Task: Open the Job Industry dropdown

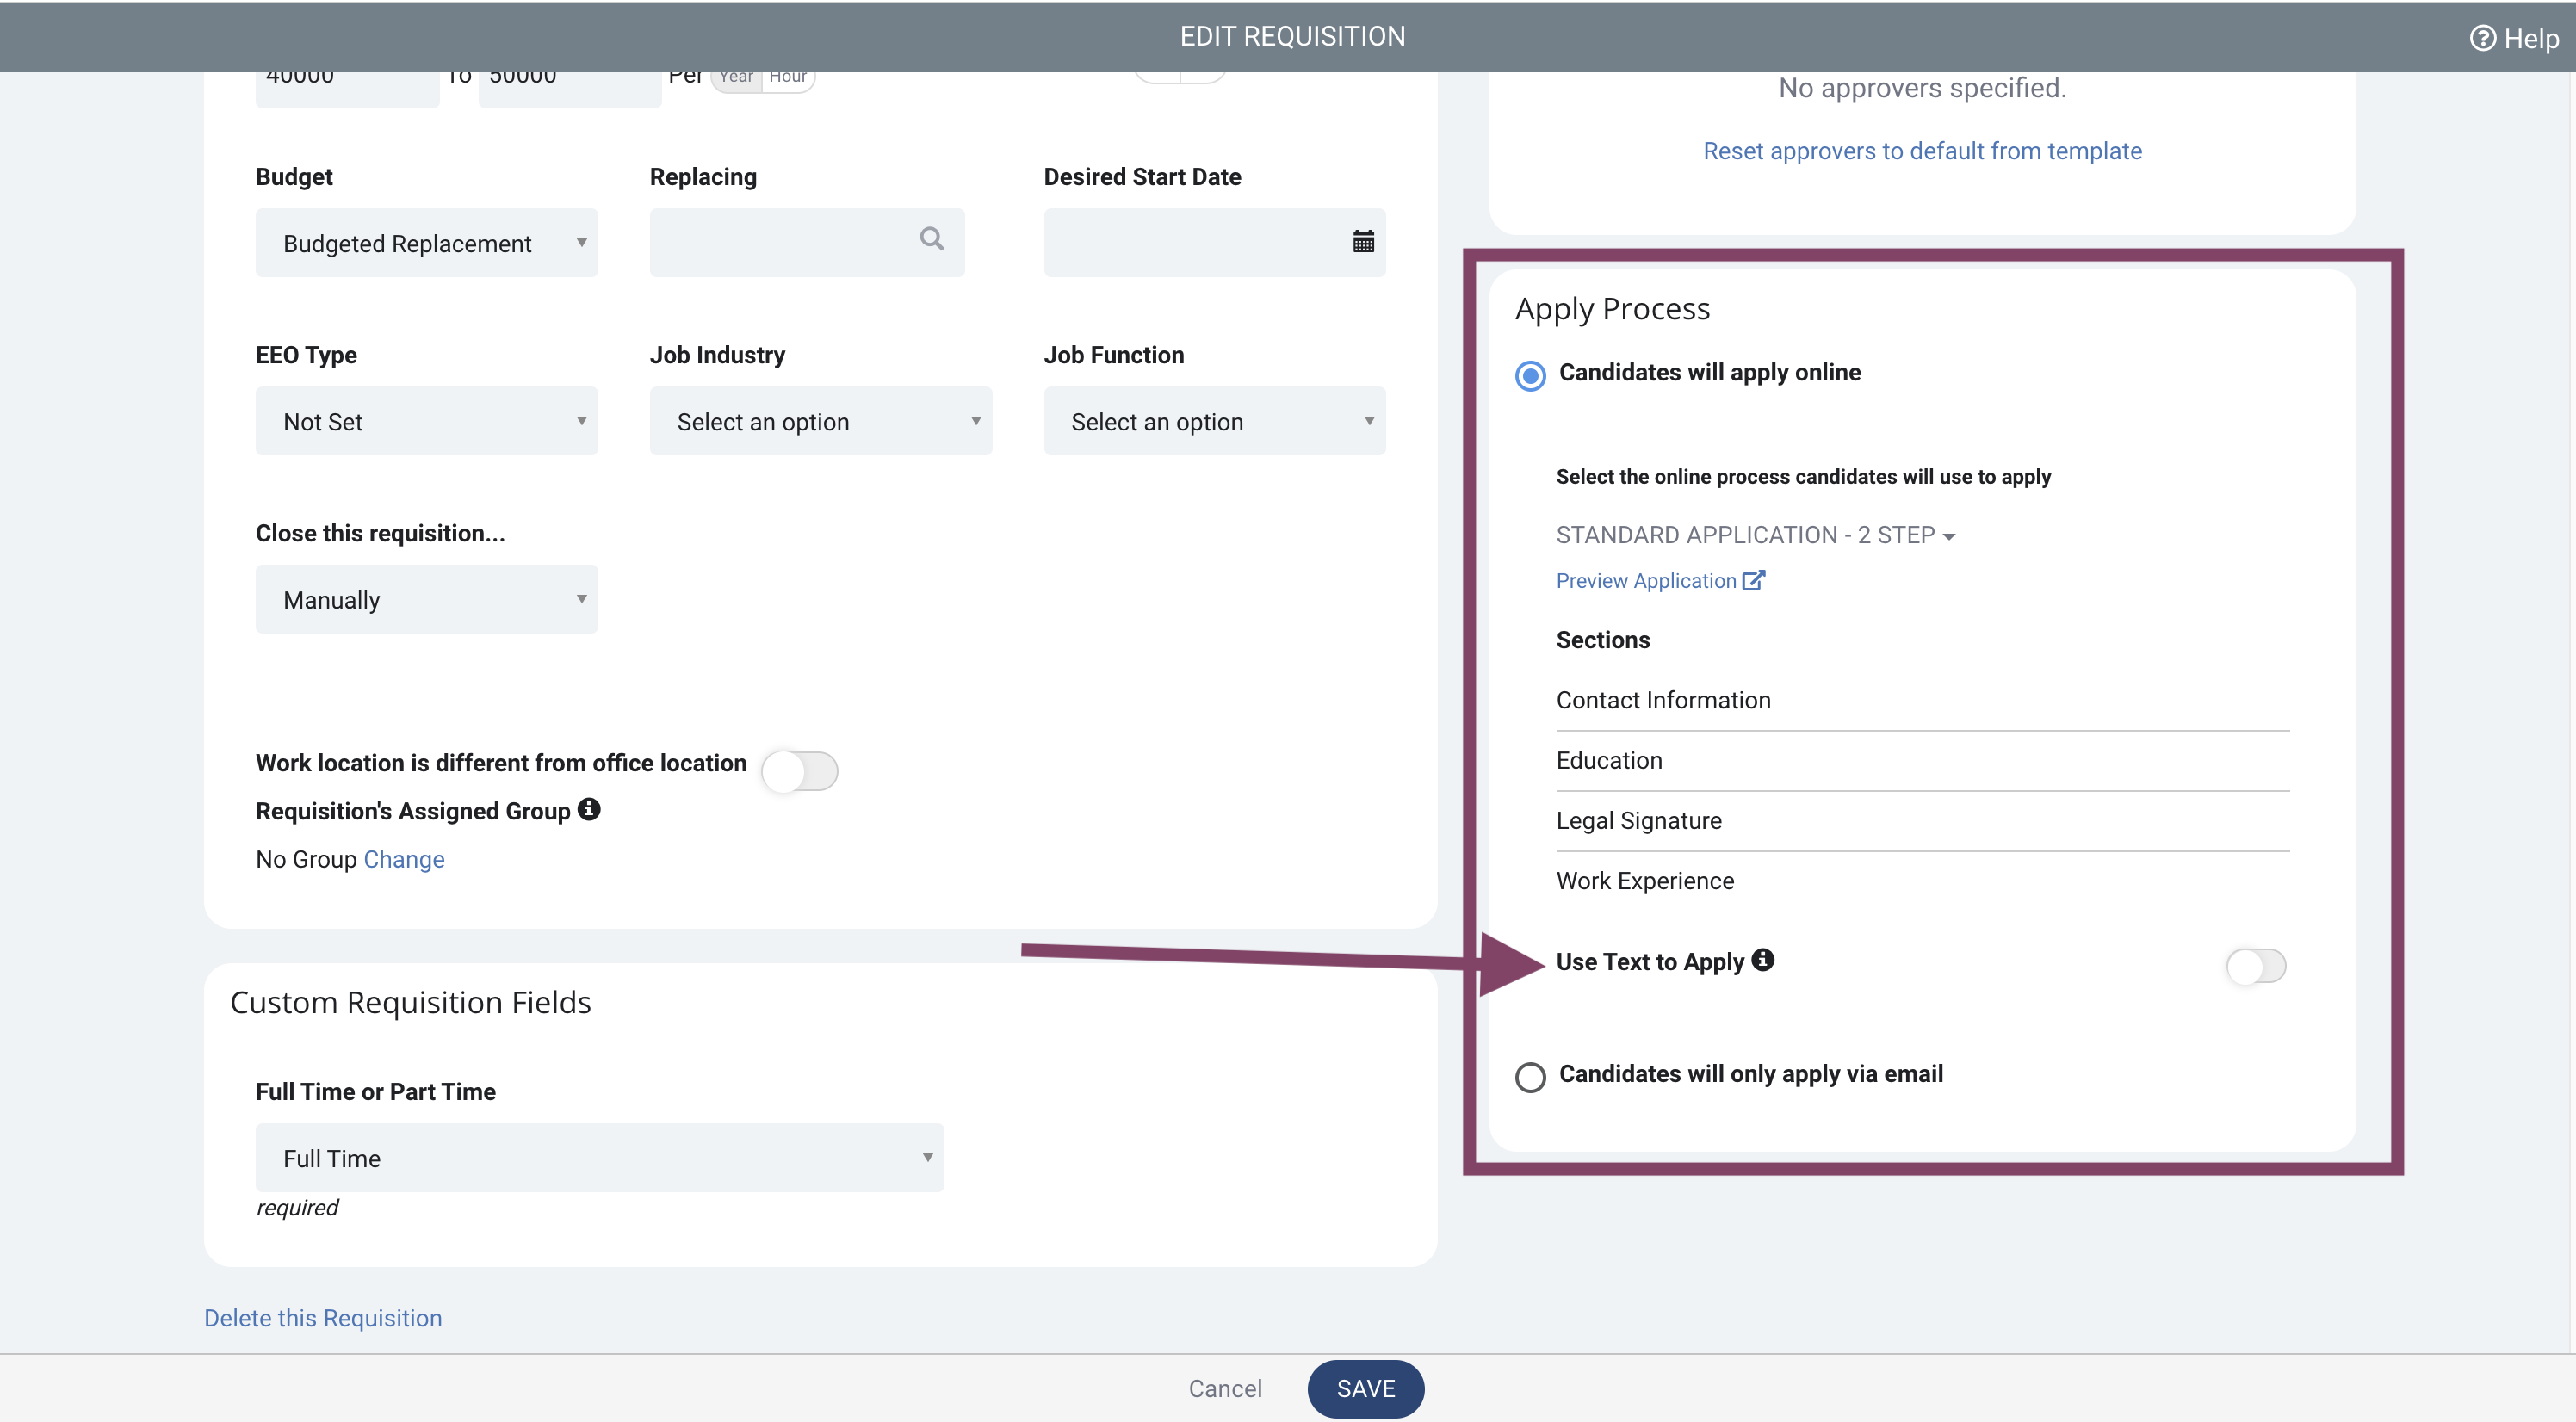Action: click(x=821, y=421)
